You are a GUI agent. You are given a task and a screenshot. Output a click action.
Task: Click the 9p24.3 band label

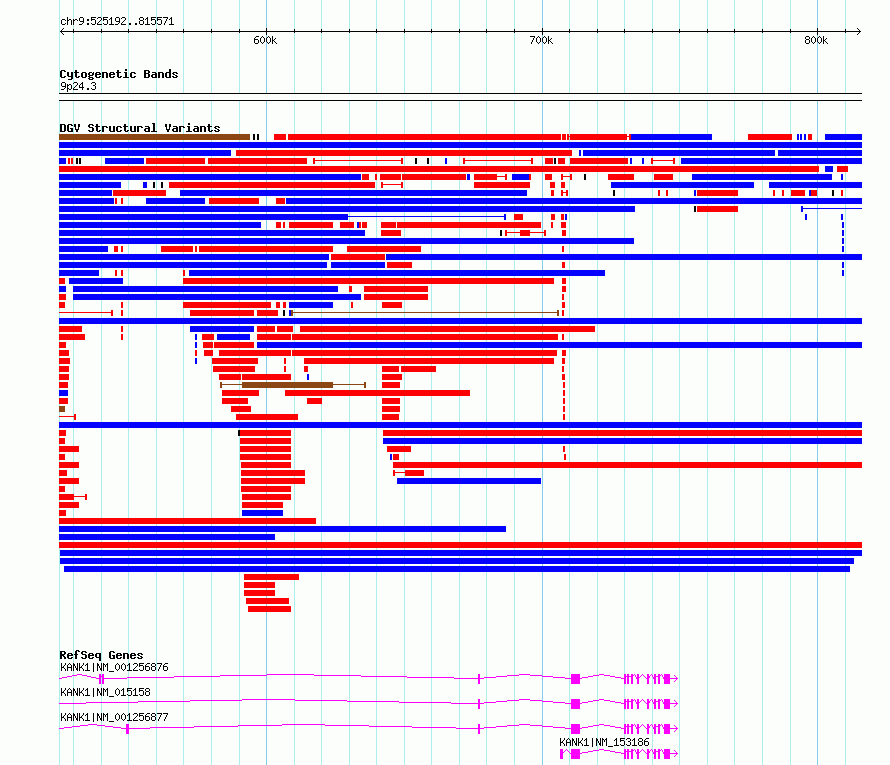coord(78,86)
